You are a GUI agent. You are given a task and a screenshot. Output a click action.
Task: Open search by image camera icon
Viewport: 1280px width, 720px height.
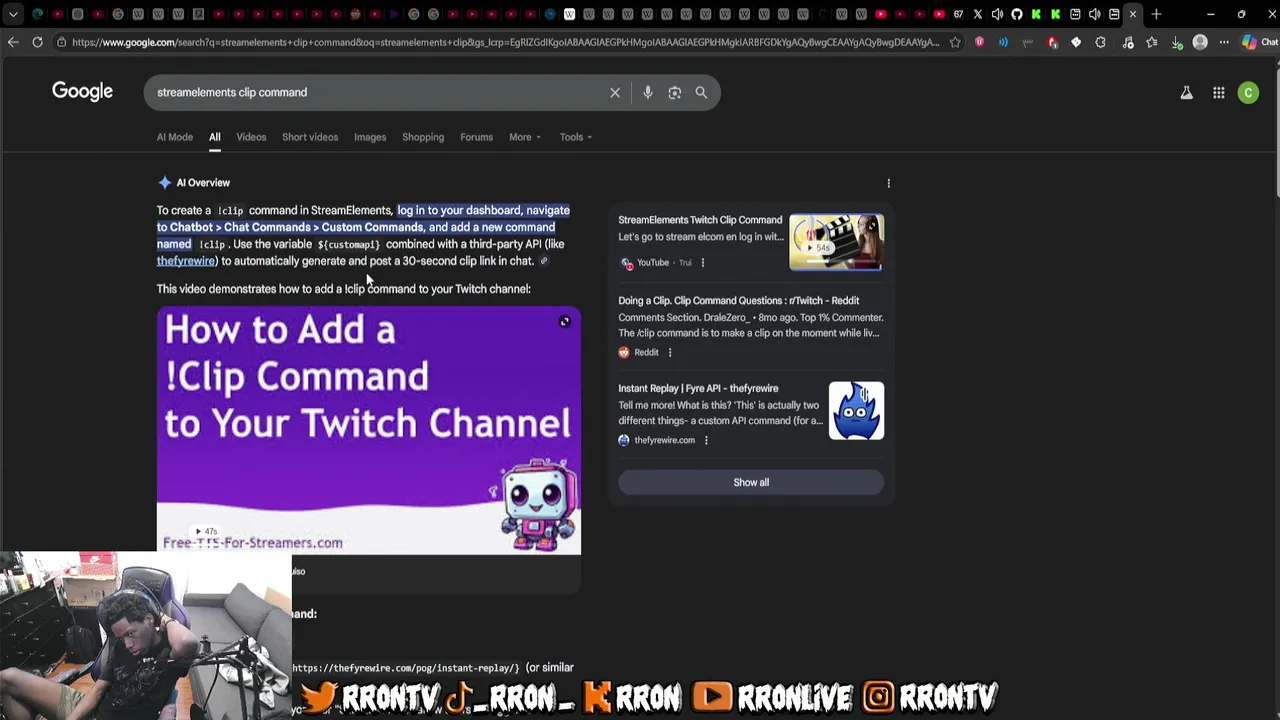(675, 93)
